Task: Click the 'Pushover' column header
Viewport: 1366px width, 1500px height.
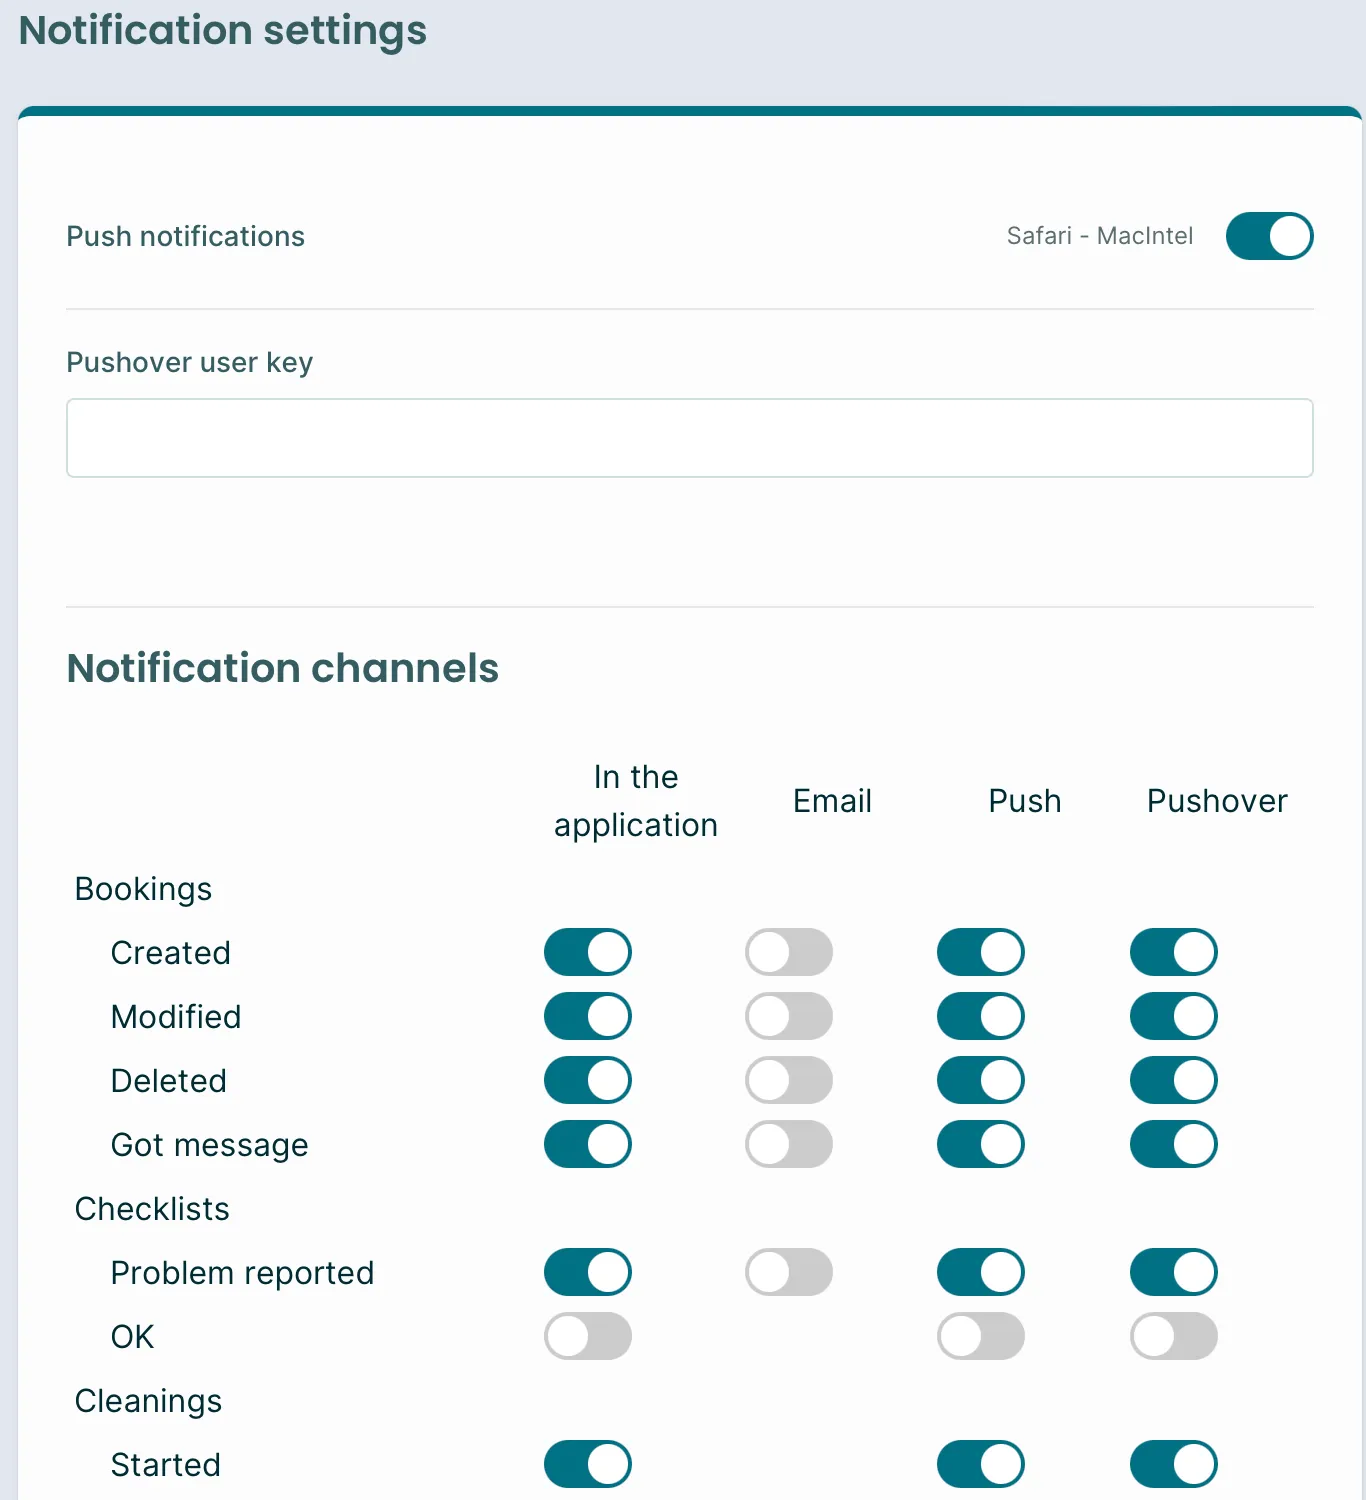Action: 1217,801
